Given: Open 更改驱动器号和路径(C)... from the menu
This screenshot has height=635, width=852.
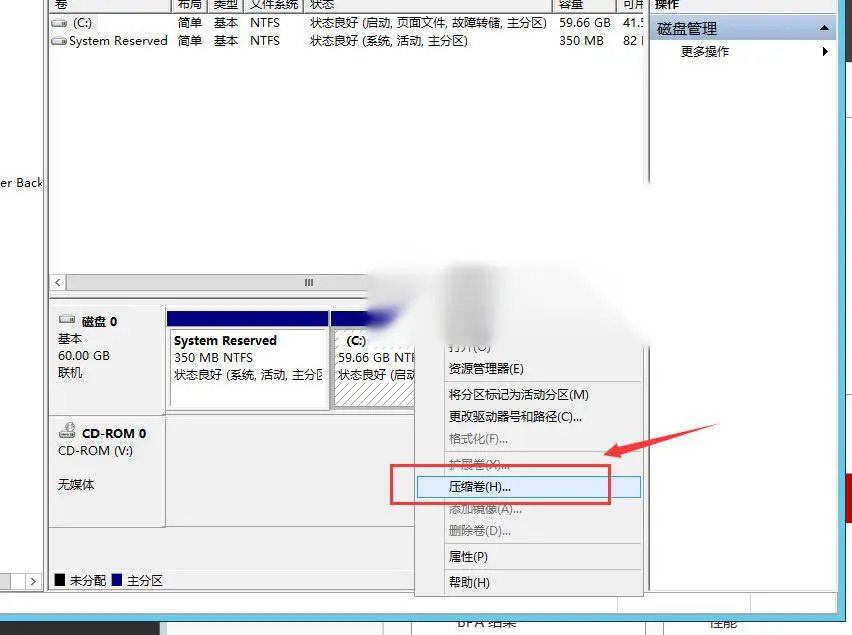Looking at the screenshot, I should pos(515,417).
